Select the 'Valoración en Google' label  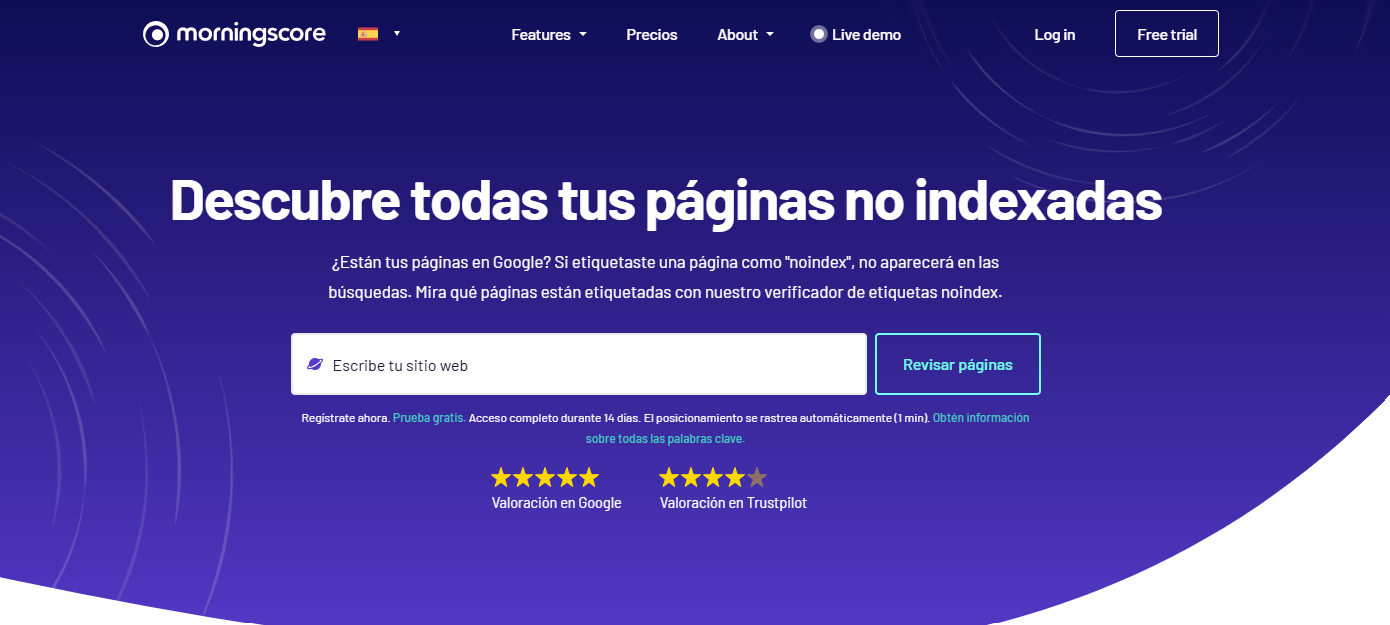(556, 503)
